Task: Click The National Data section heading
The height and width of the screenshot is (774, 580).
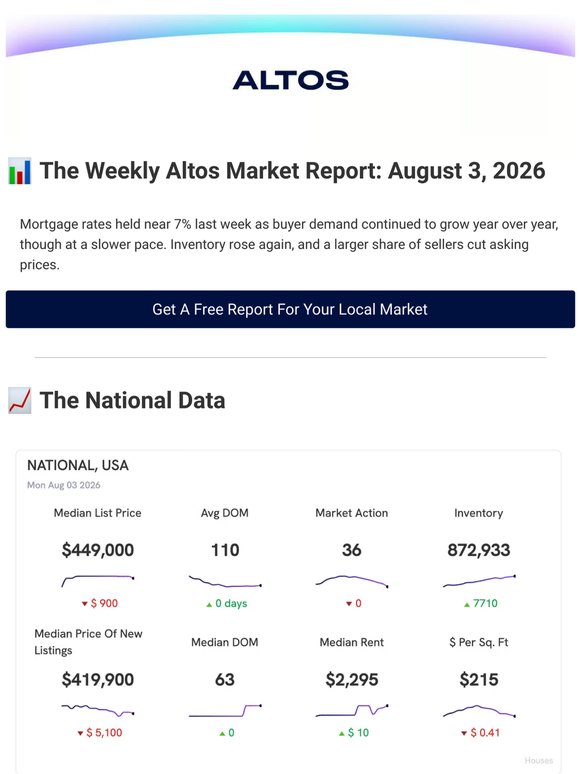Action: [x=132, y=400]
